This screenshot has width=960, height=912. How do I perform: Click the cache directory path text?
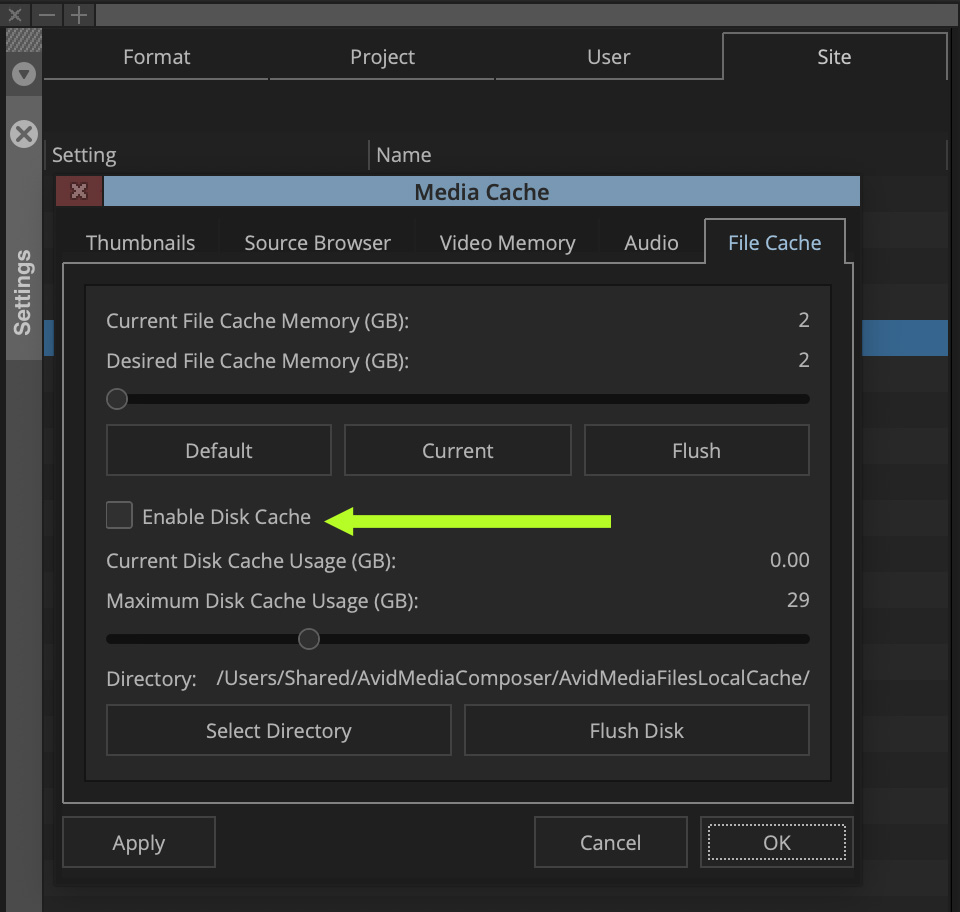click(513, 678)
